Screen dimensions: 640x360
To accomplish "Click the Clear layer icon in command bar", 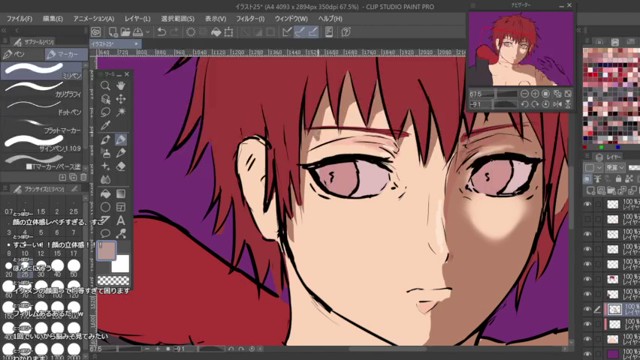I will point(191,32).
